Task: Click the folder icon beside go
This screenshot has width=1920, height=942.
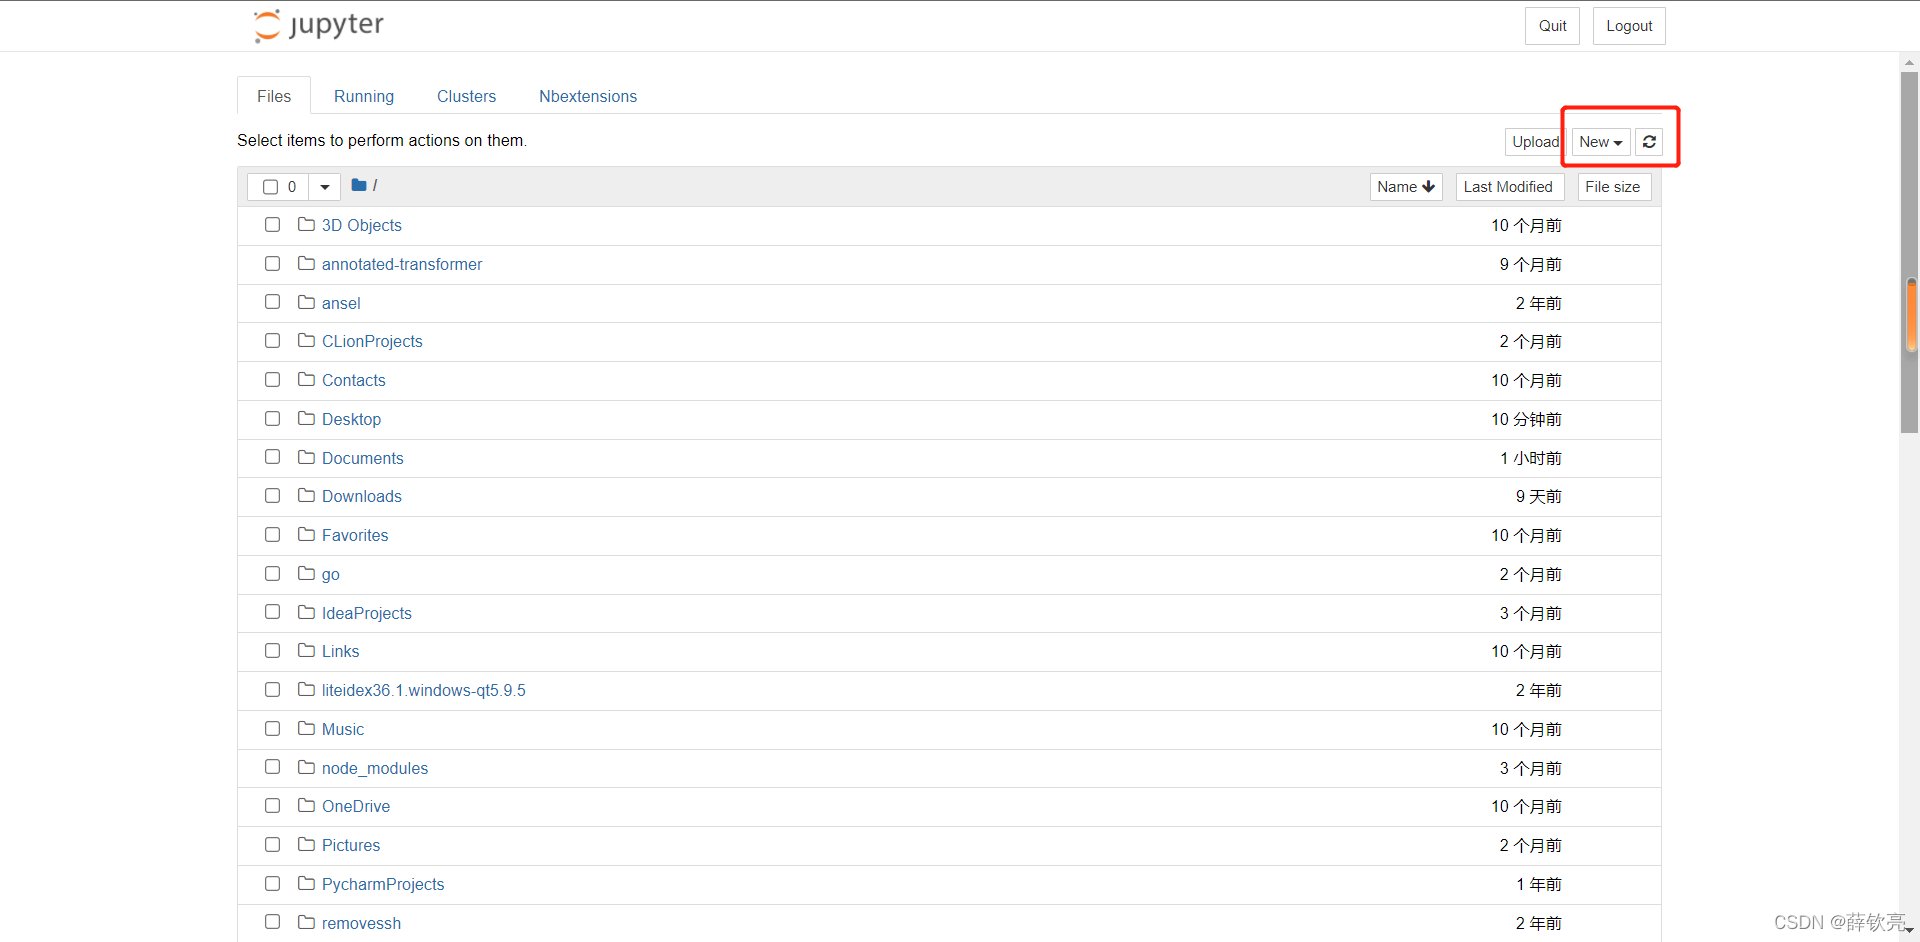Action: 307,574
